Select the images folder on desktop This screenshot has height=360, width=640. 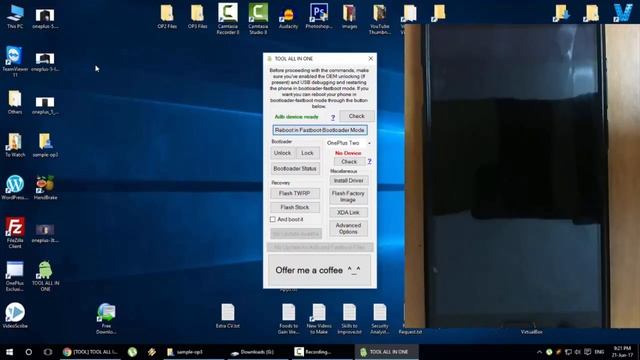click(349, 17)
